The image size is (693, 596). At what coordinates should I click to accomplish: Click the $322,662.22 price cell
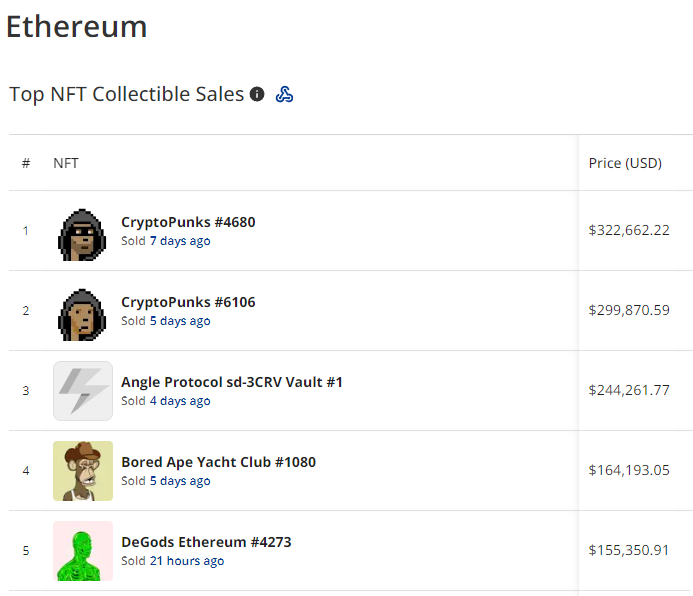point(629,230)
